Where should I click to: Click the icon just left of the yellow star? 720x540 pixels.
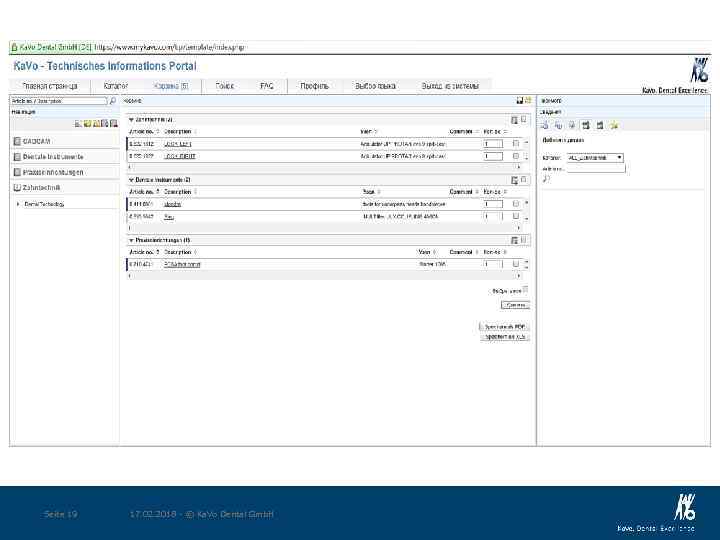[x=599, y=125]
